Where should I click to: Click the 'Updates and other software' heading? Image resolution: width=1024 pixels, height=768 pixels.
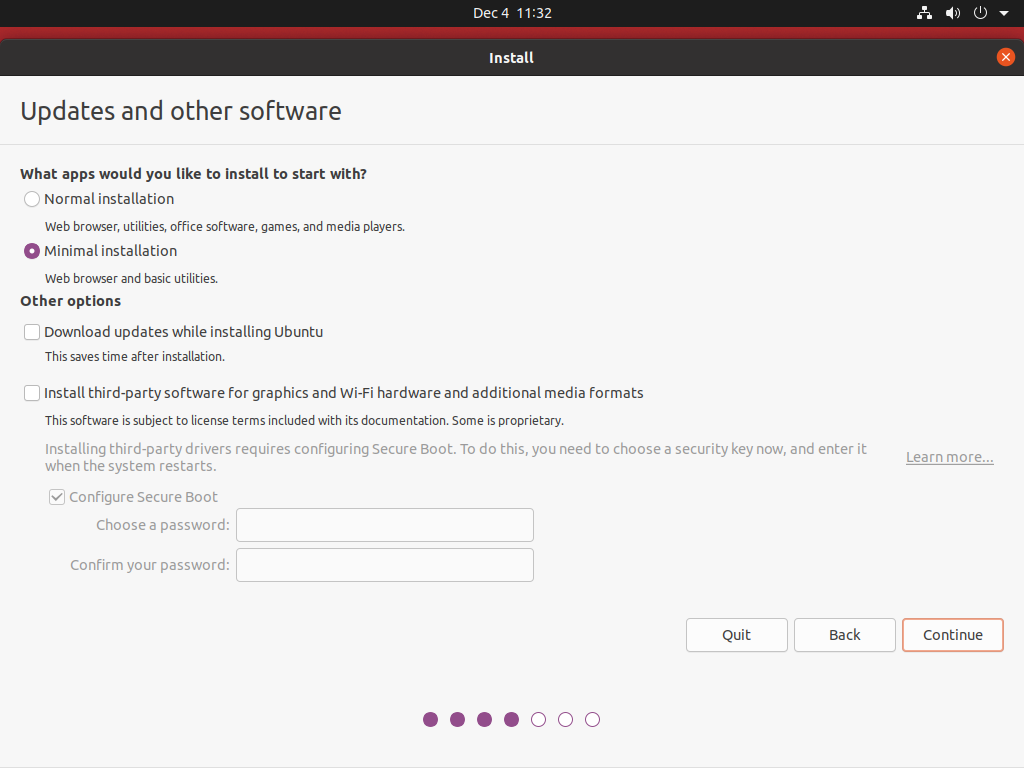pos(181,111)
